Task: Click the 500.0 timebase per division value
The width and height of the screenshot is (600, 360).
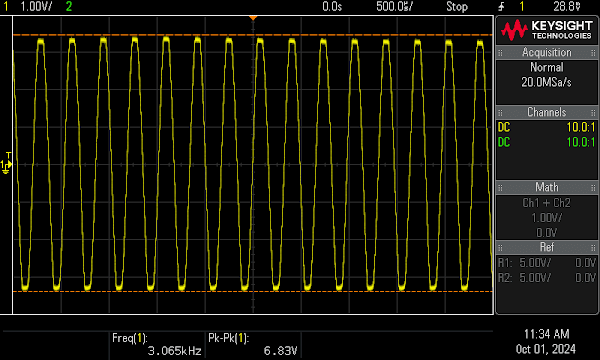Action: click(x=395, y=6)
